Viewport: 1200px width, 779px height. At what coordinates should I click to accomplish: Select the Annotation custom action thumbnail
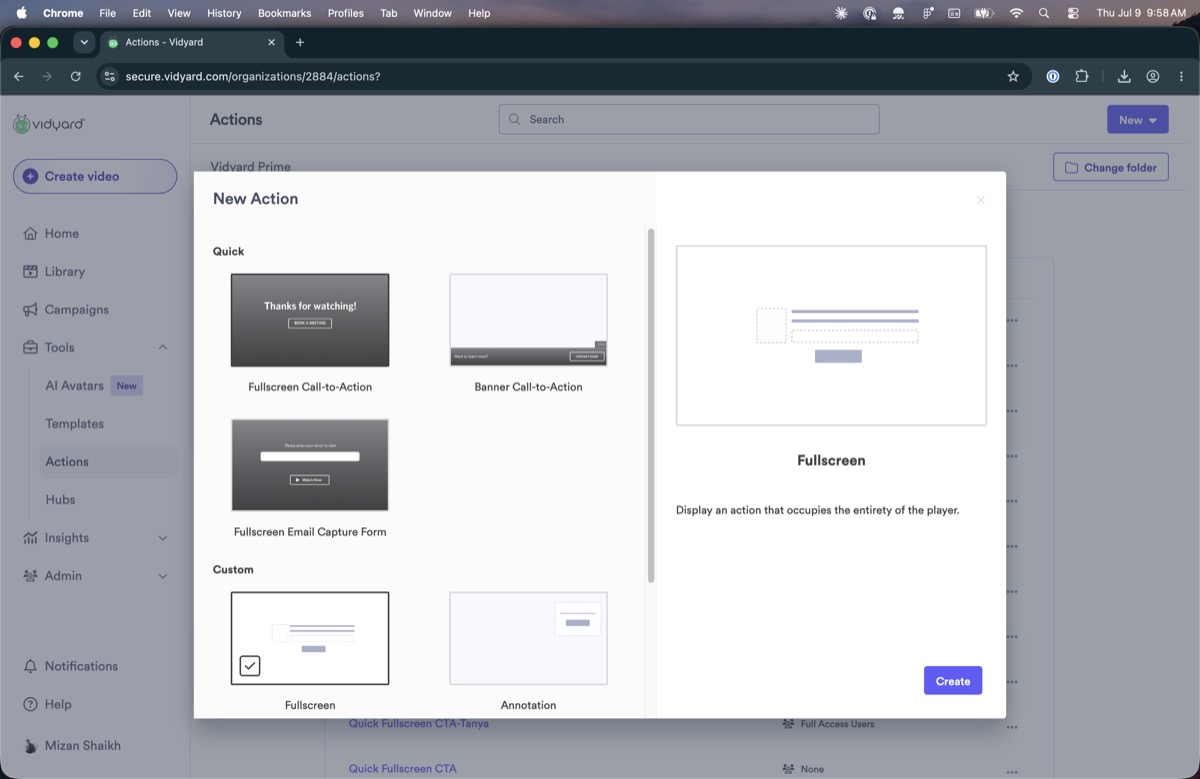(x=528, y=638)
